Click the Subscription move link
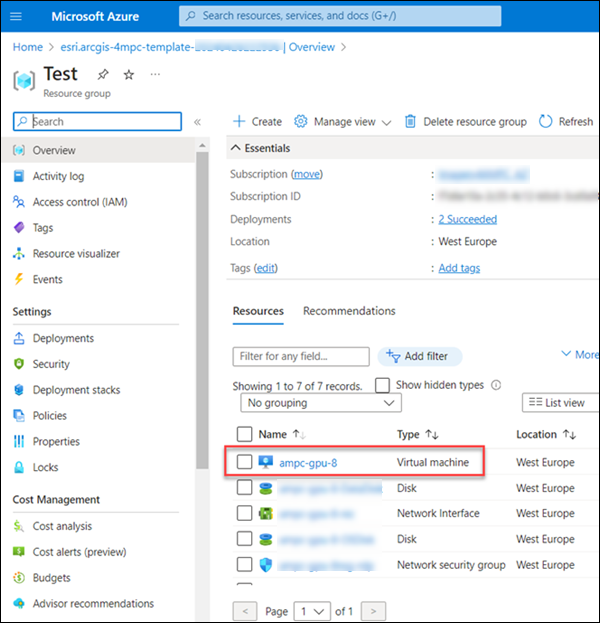This screenshot has width=600, height=623. pyautogui.click(x=306, y=174)
